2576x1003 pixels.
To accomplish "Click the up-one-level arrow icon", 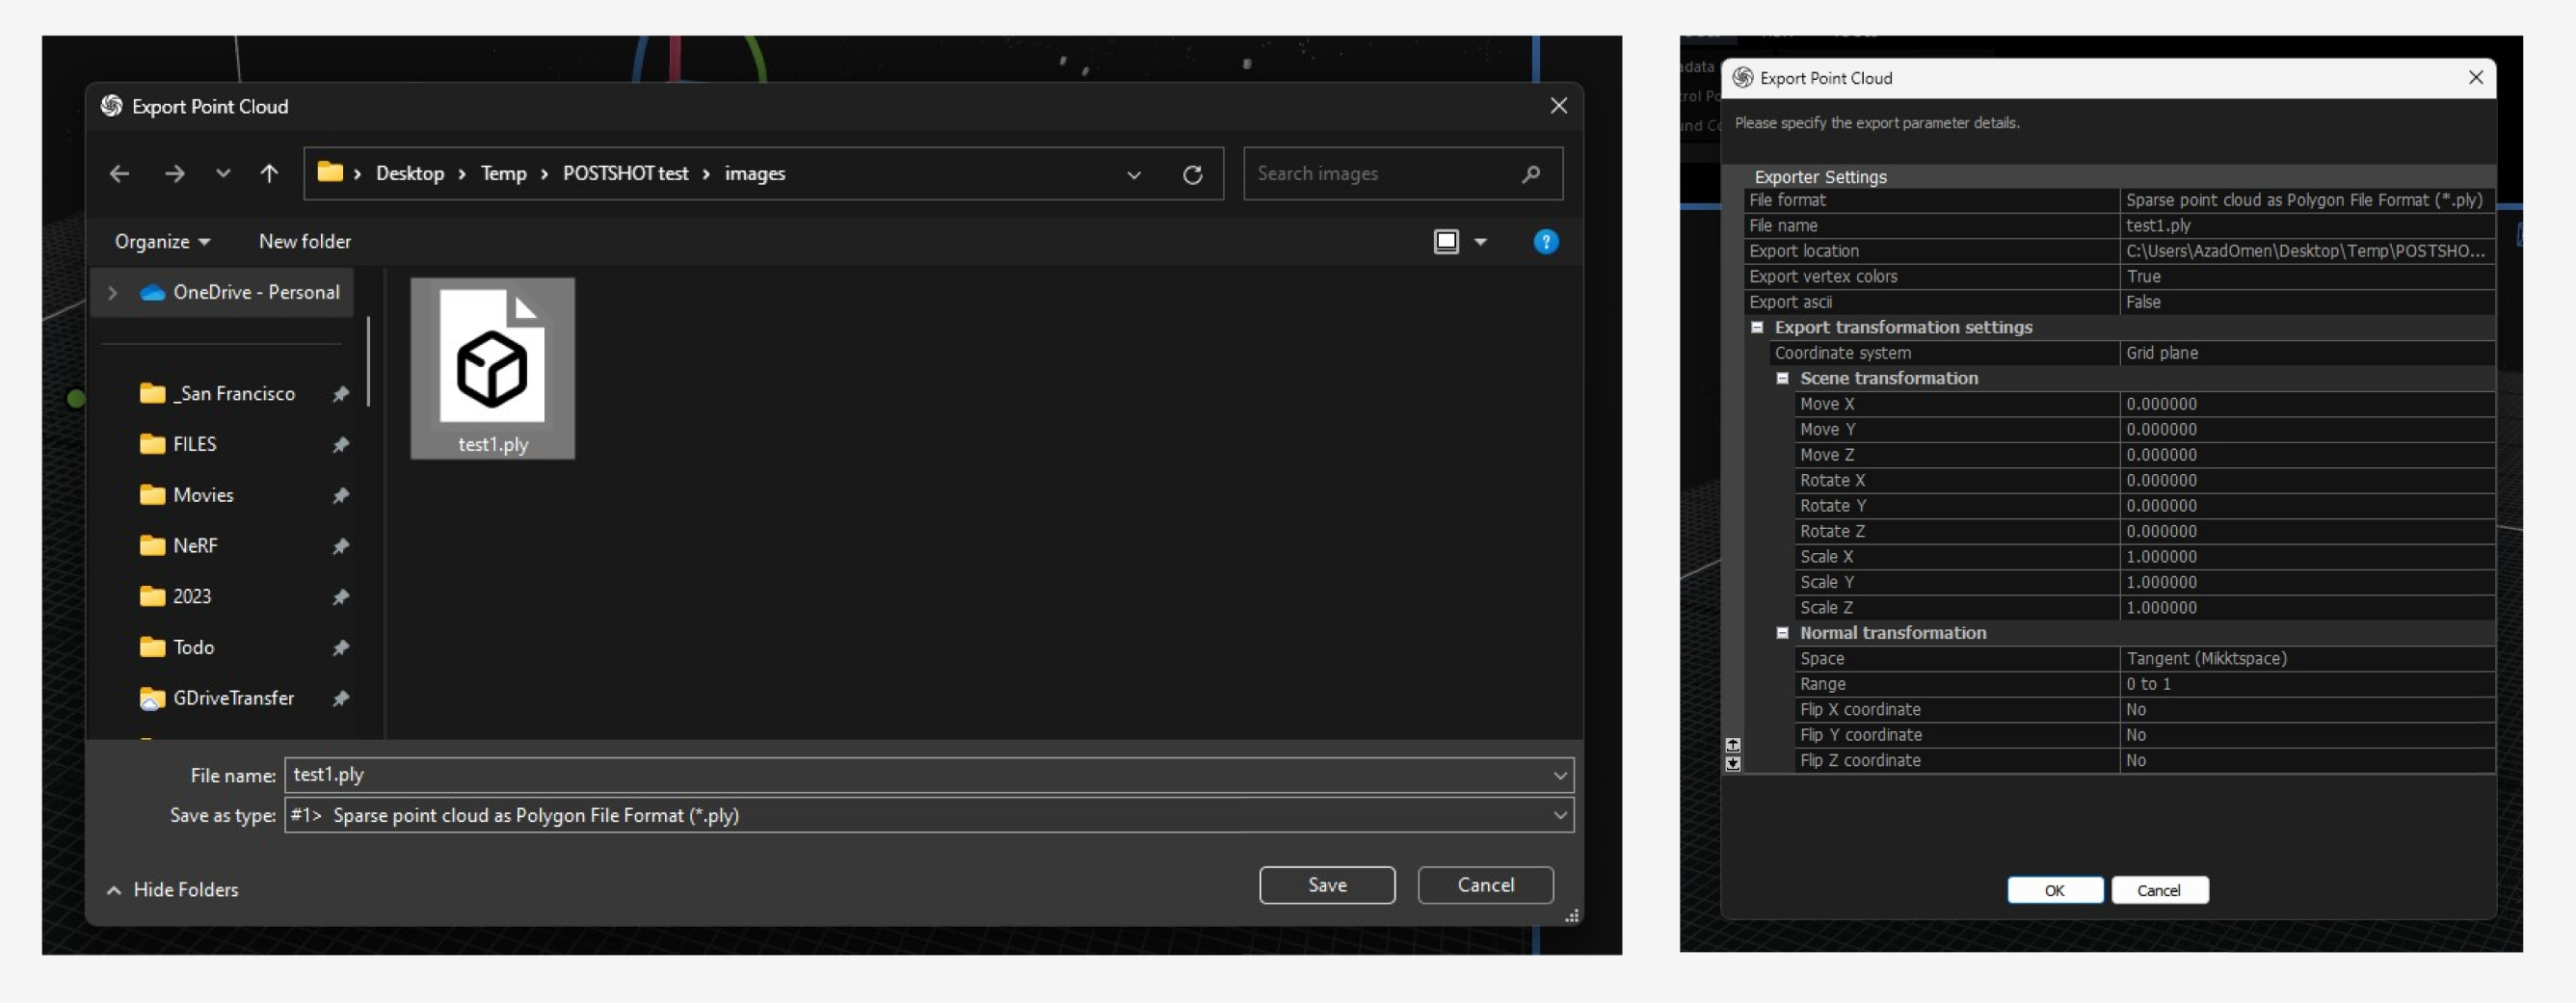I will pyautogui.click(x=268, y=173).
